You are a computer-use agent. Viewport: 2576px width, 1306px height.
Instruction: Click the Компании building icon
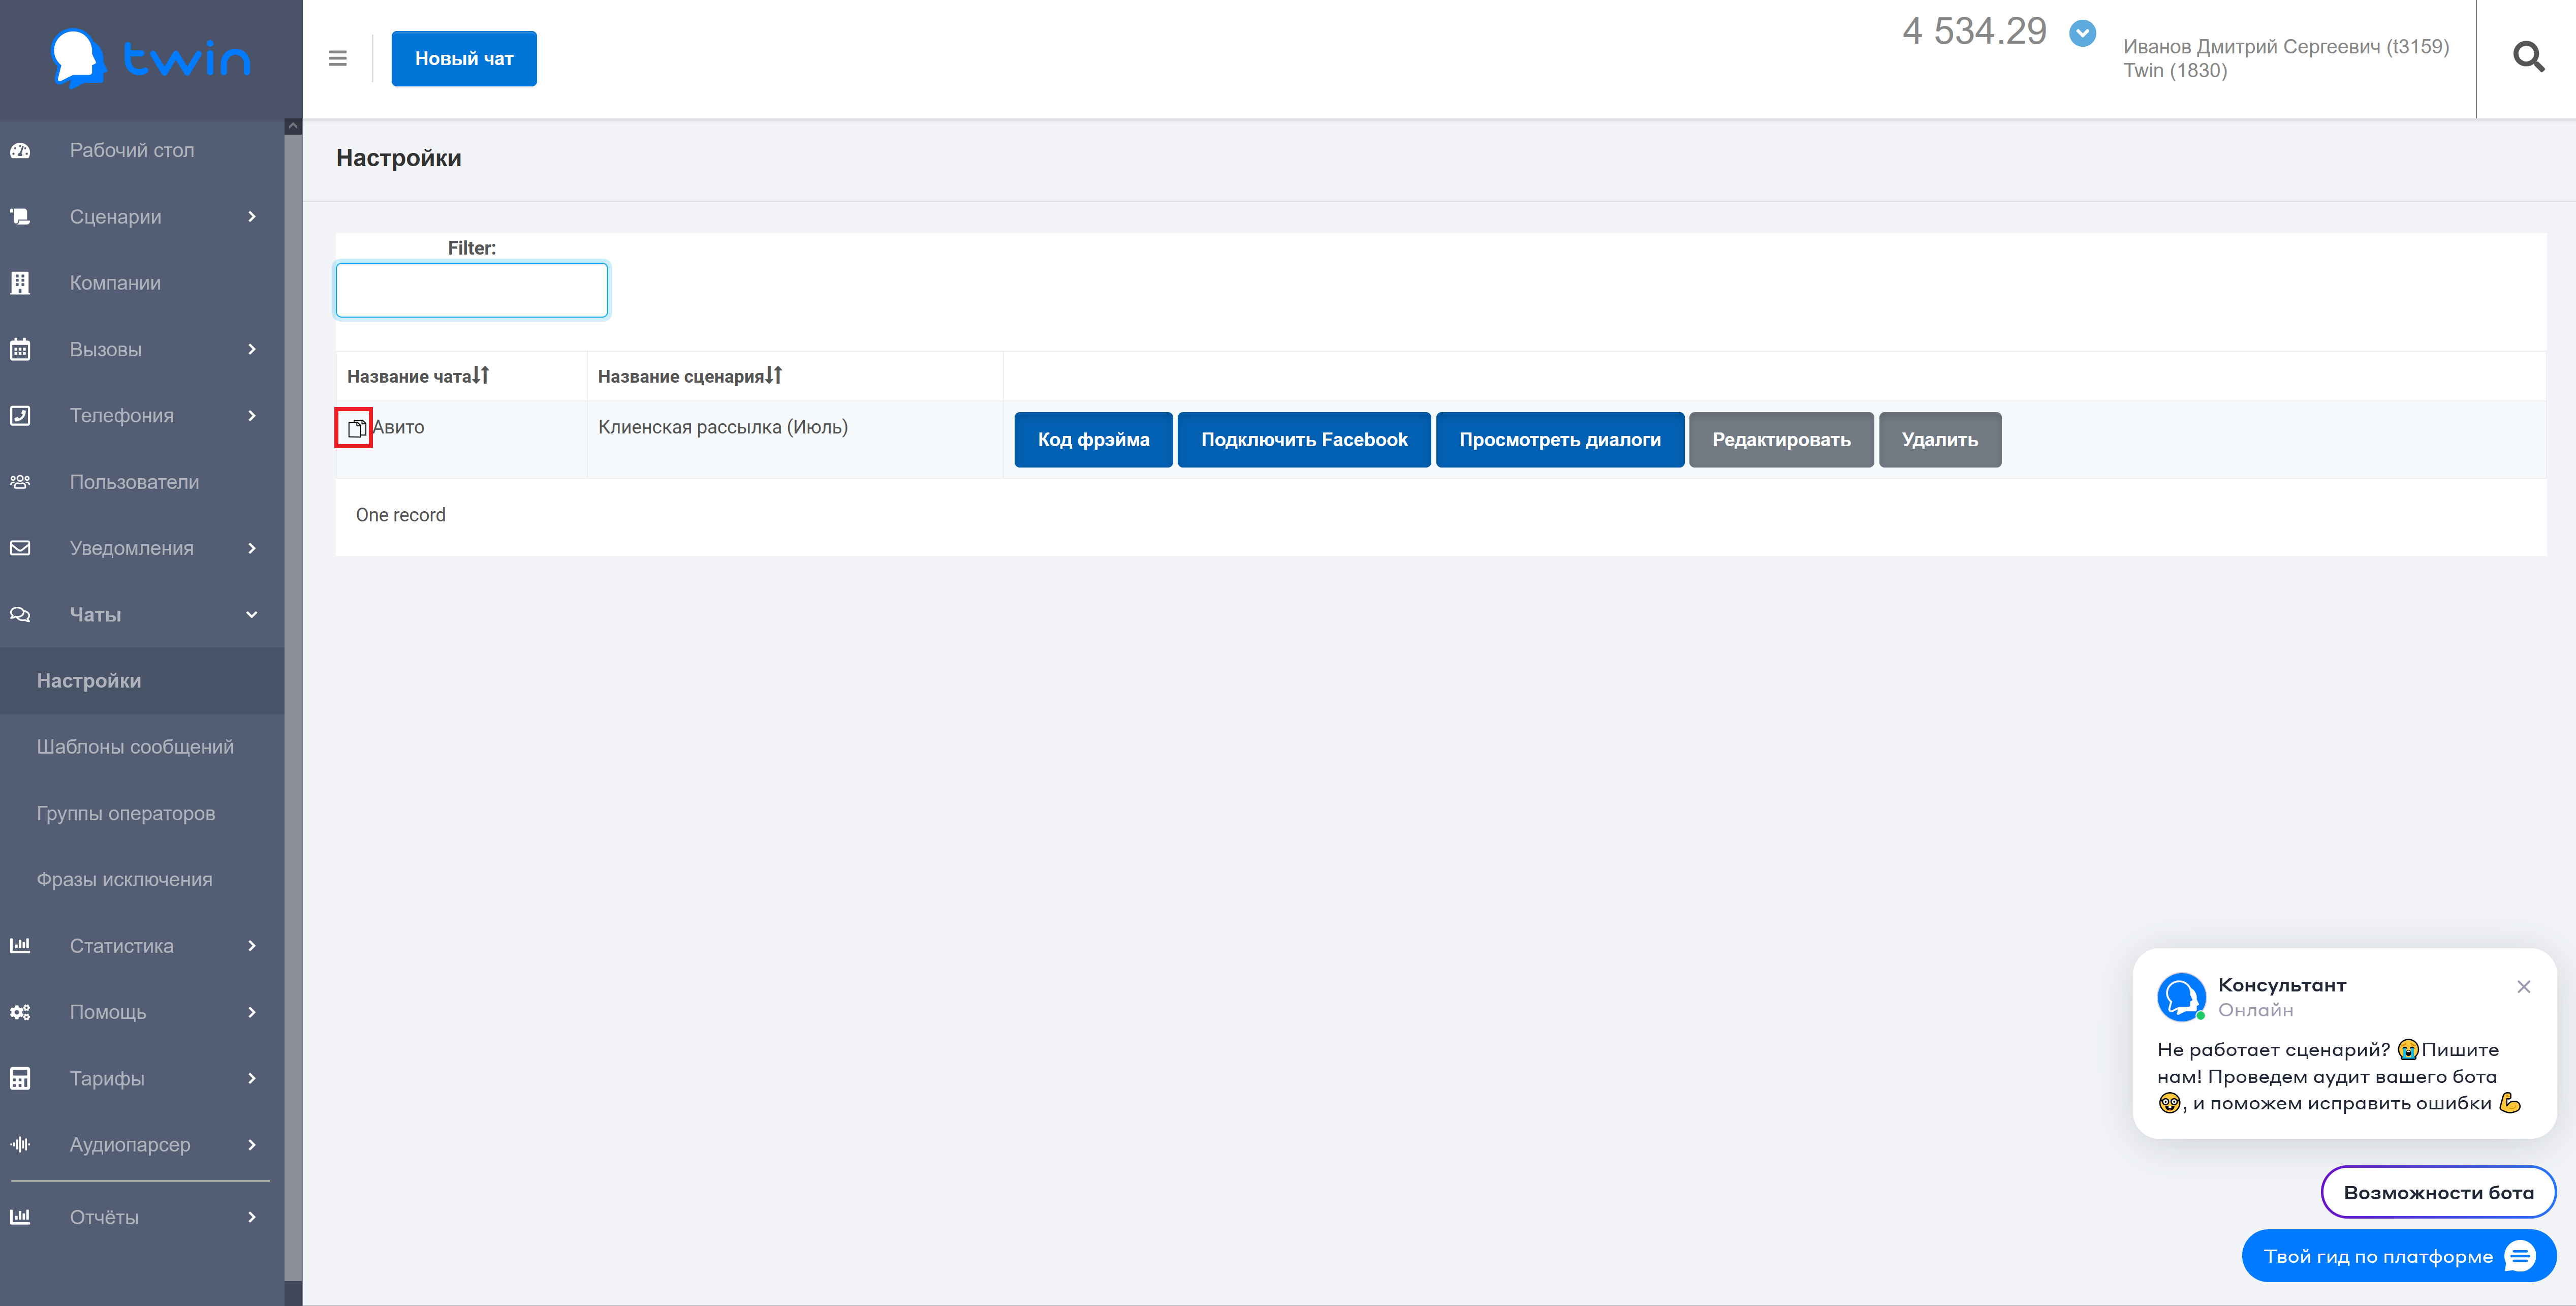pyautogui.click(x=20, y=283)
